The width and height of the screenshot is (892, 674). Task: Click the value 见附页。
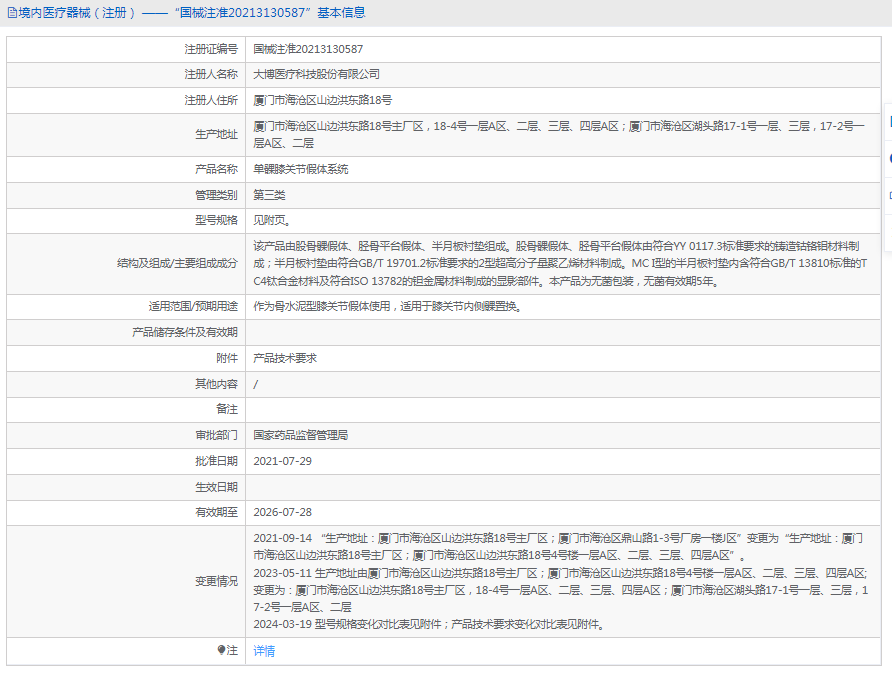(272, 221)
